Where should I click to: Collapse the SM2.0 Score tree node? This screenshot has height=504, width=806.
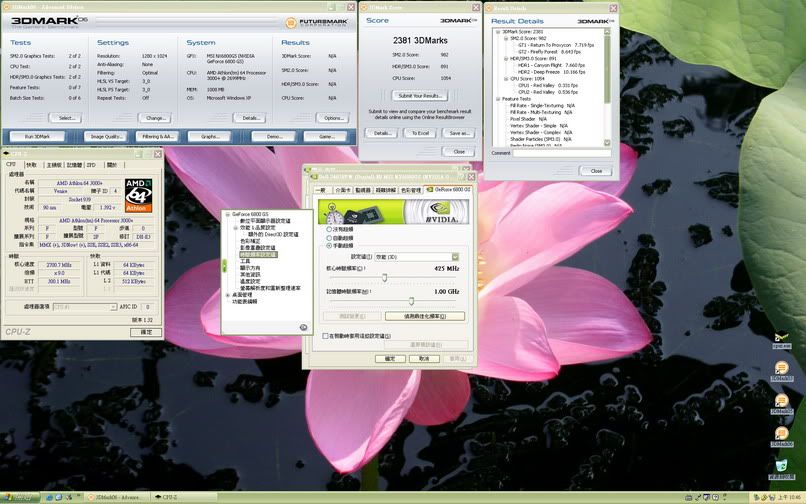click(506, 39)
